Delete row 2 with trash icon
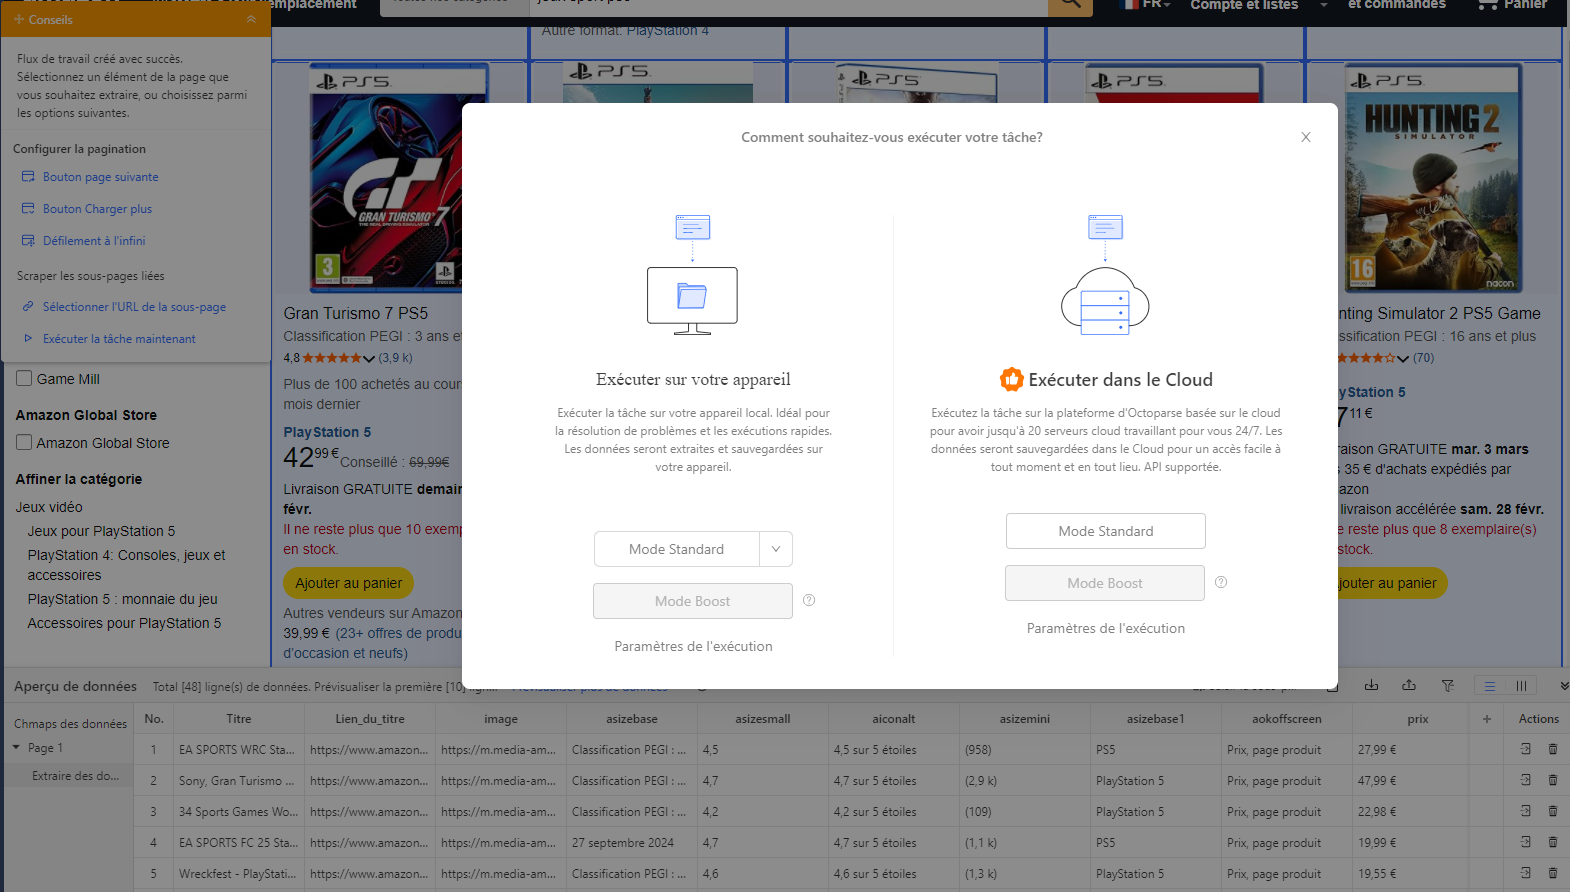This screenshot has height=892, width=1570. pos(1553,780)
